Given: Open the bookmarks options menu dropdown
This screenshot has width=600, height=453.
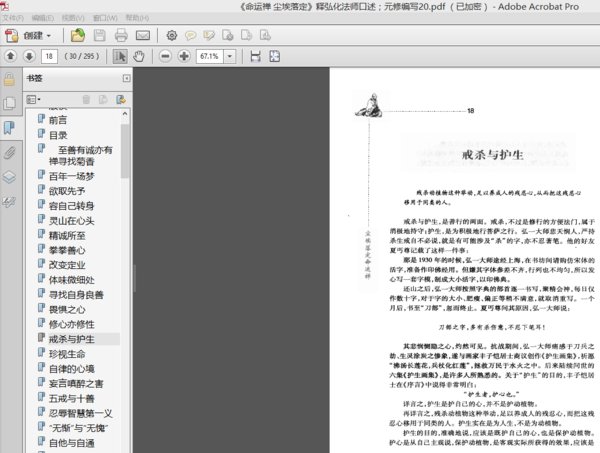Looking at the screenshot, I should (x=33, y=100).
